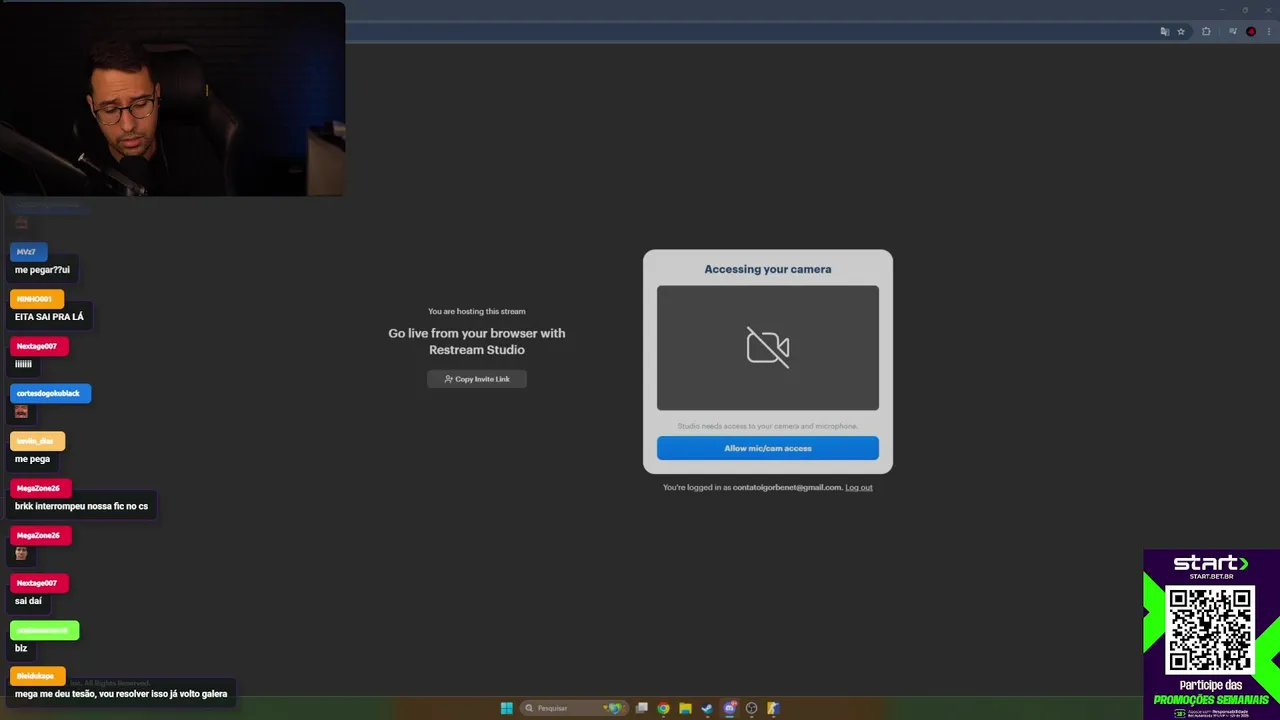
Task: Click the 'Studio needs access to your camera' note
Action: pos(767,426)
